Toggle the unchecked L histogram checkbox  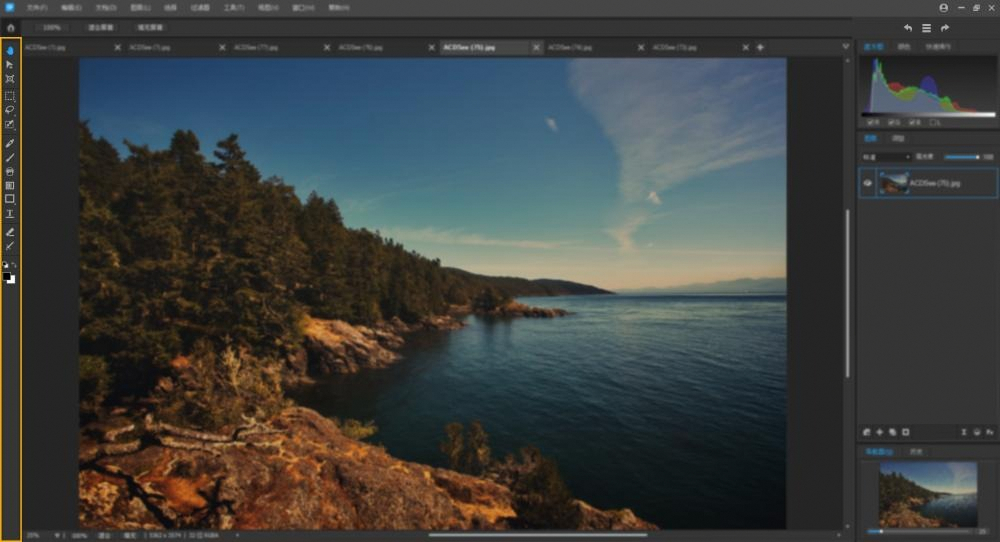tap(931, 122)
